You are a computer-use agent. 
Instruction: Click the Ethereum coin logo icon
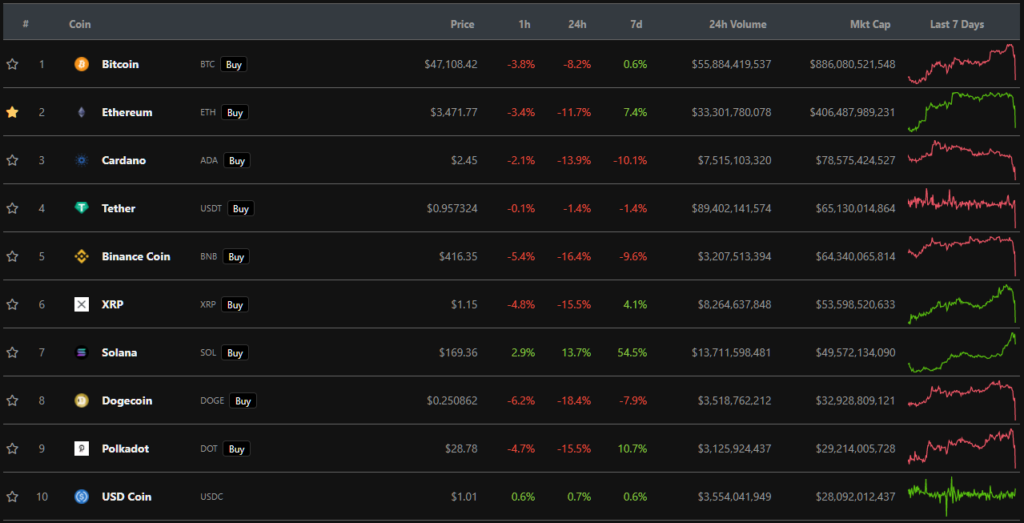pos(81,112)
